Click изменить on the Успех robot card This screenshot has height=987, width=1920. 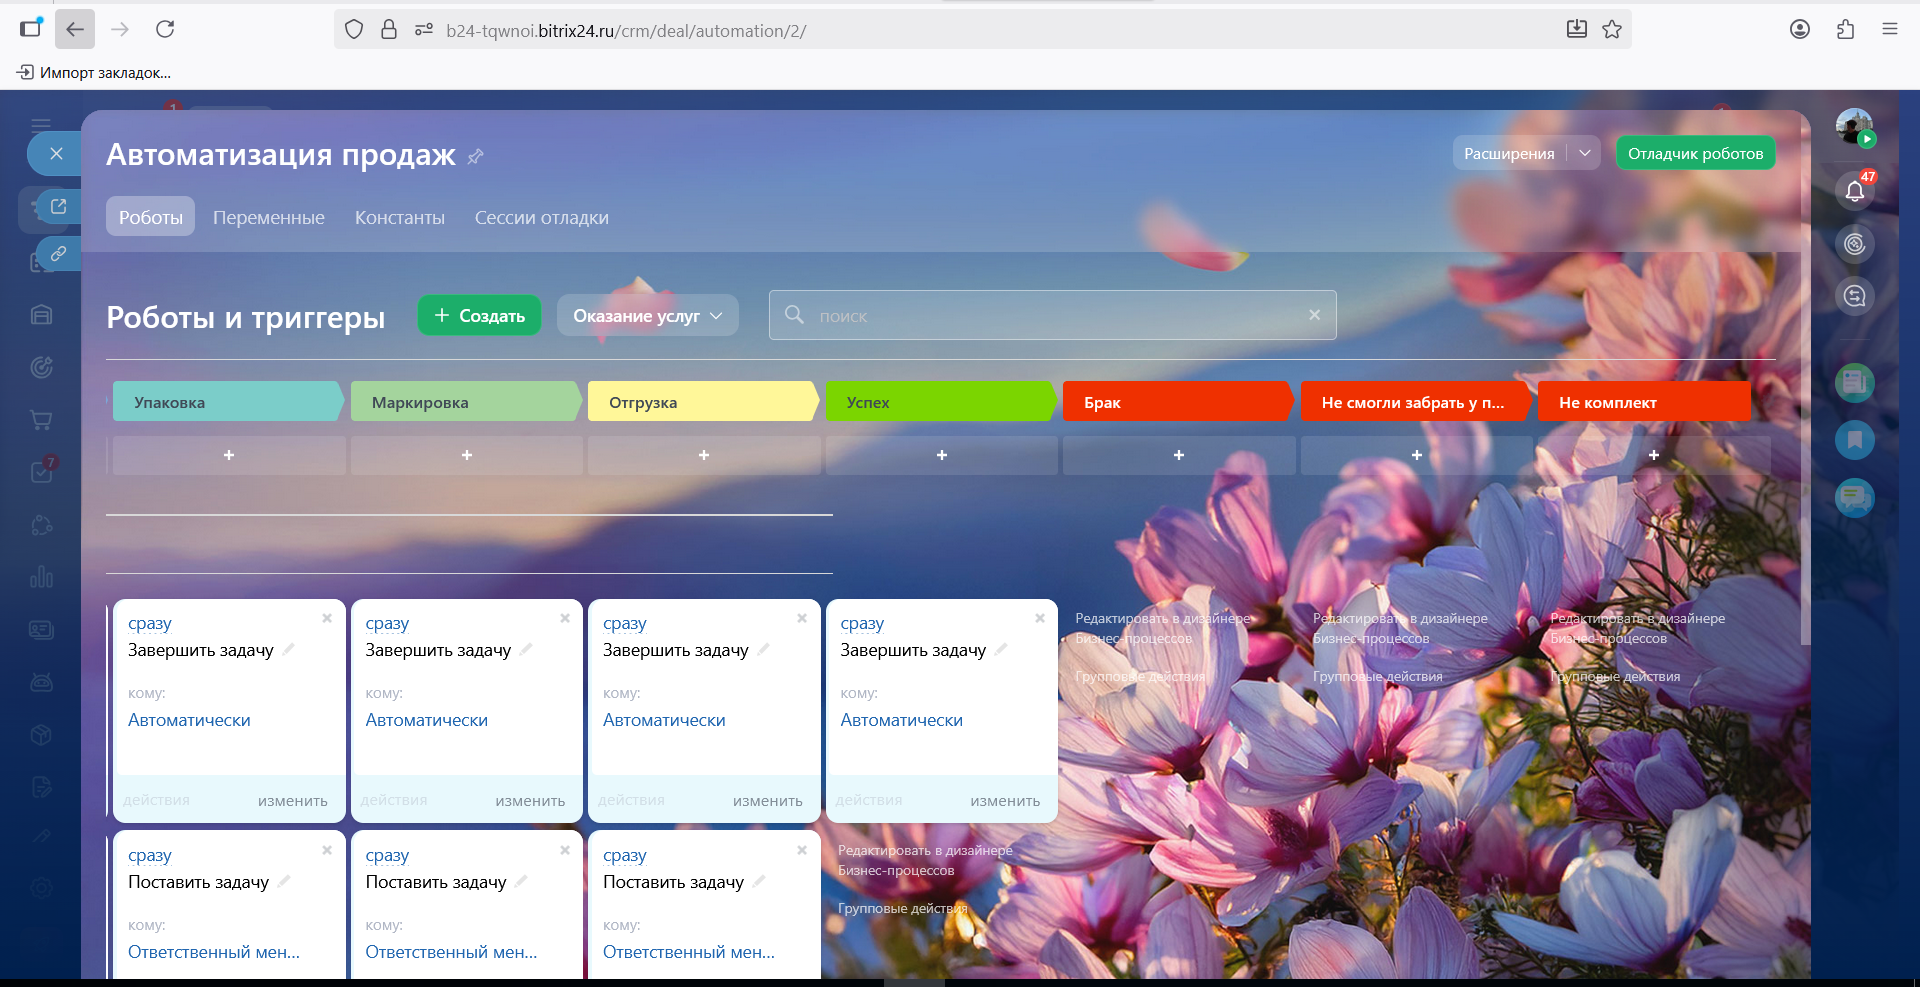tap(1005, 800)
